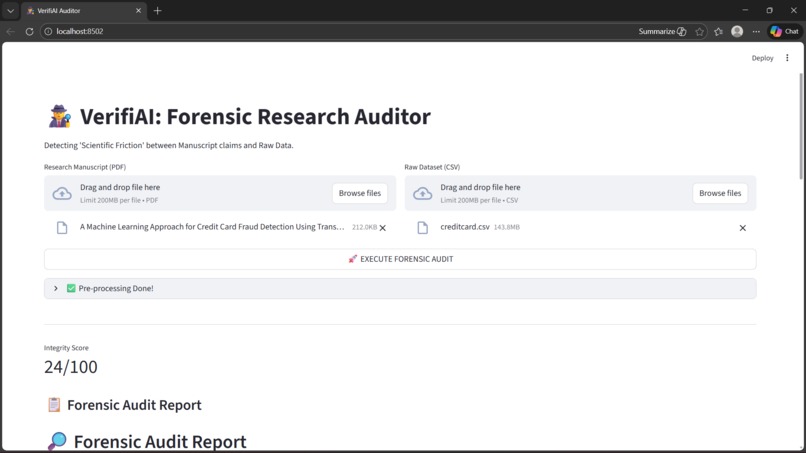Click the 24/100 integrity score value
806x453 pixels.
click(71, 367)
